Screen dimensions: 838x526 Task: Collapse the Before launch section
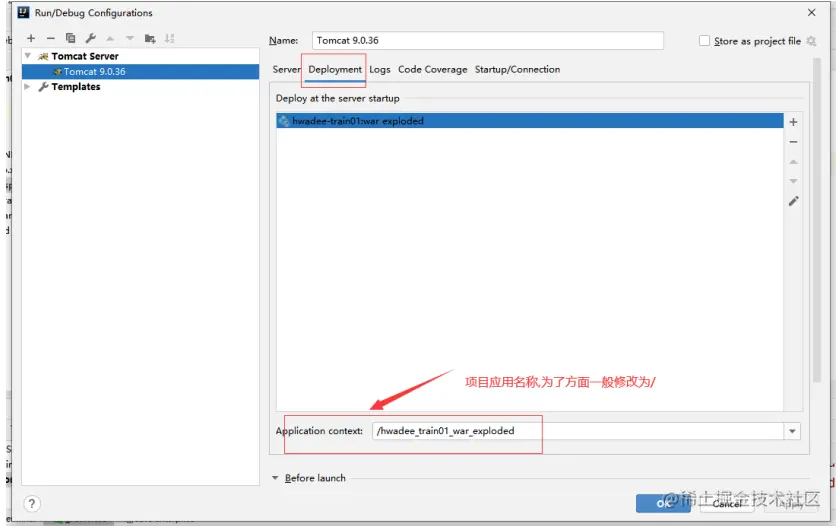tap(275, 478)
